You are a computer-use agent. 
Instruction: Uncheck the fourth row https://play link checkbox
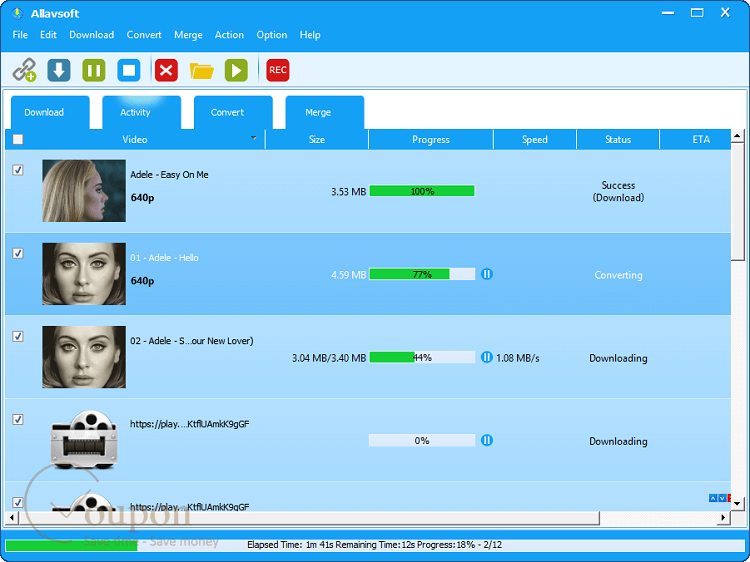(18, 419)
